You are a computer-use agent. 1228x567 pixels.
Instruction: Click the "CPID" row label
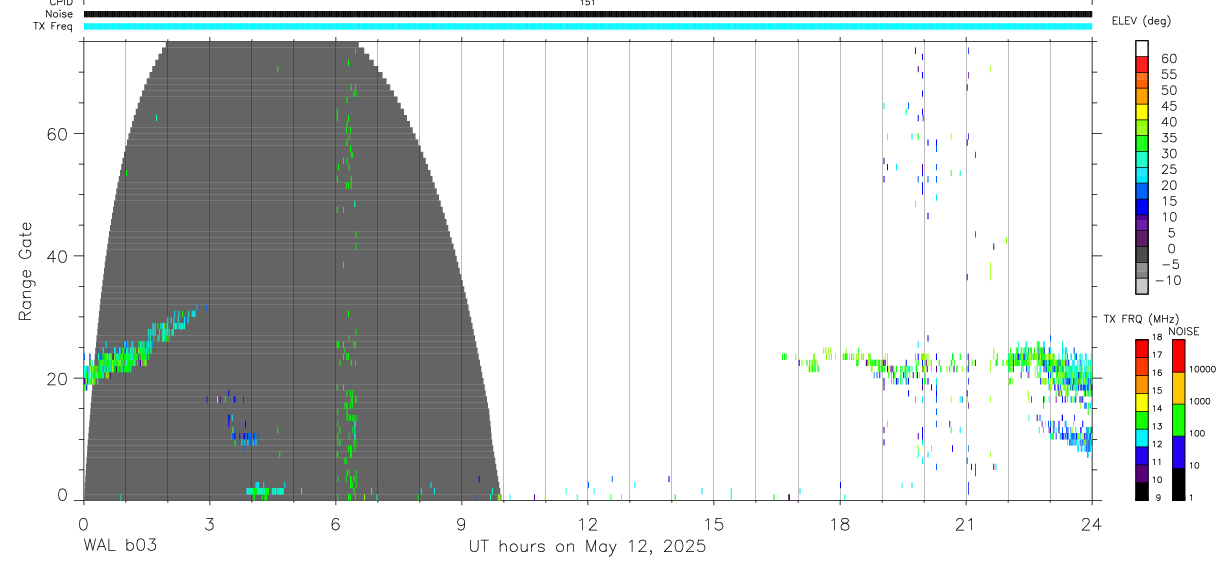tap(60, 3)
